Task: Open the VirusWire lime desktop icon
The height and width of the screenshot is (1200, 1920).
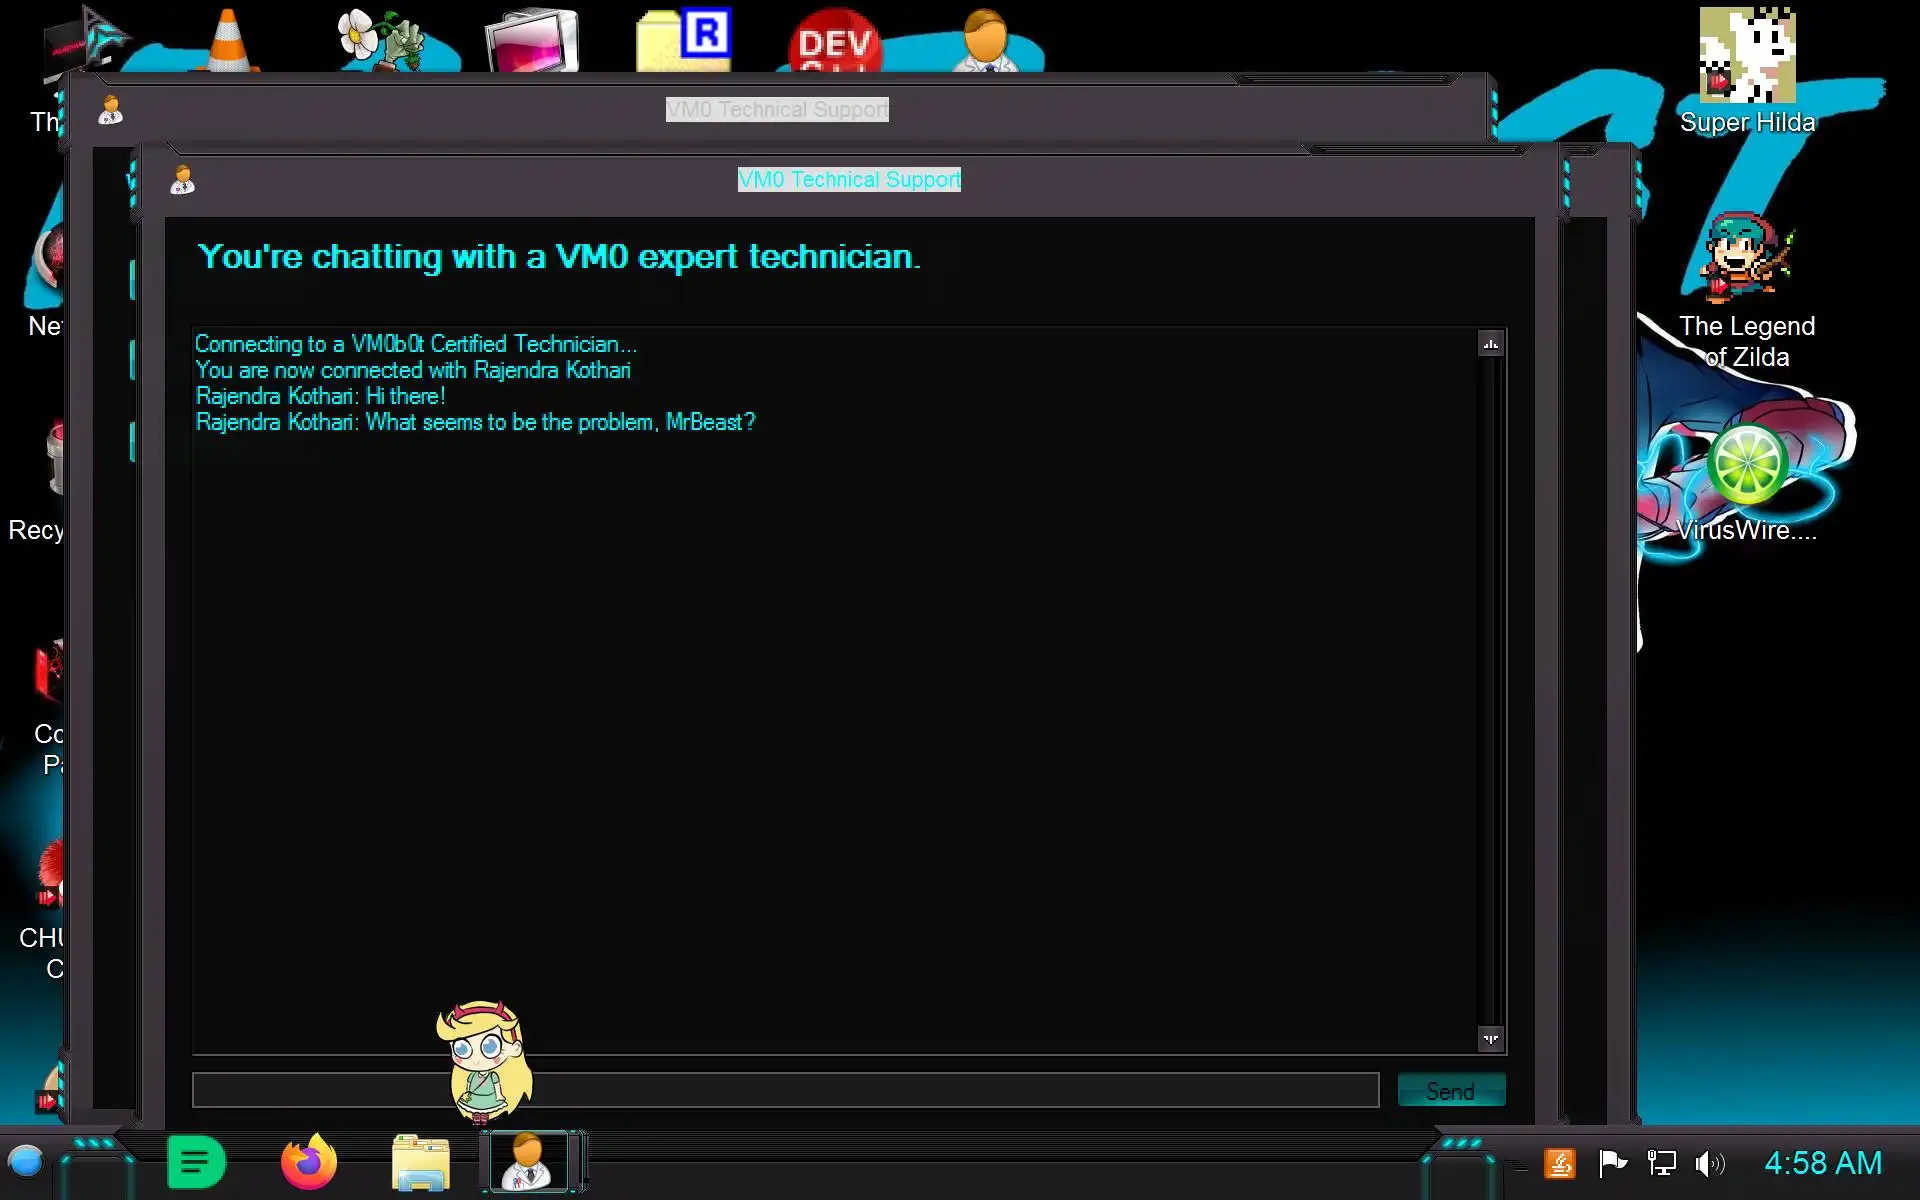Action: pos(1746,466)
